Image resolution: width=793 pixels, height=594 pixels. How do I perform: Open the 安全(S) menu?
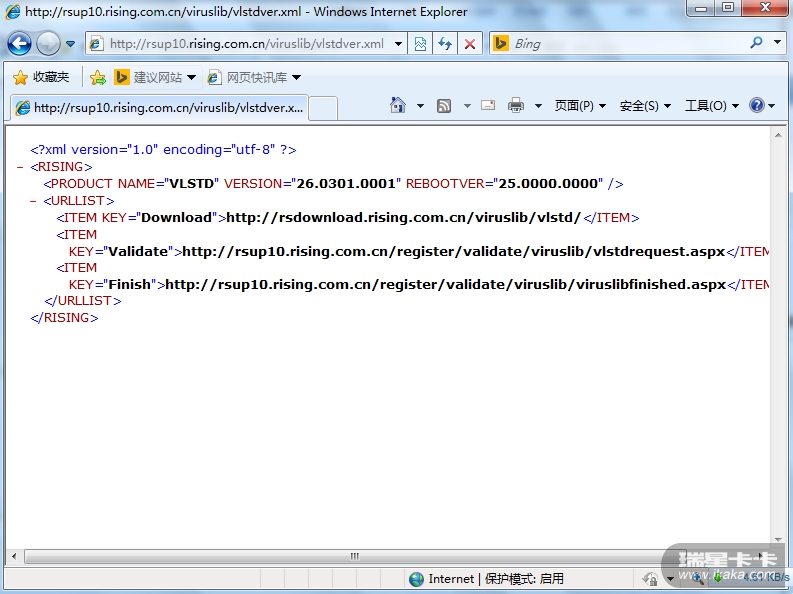tap(645, 106)
